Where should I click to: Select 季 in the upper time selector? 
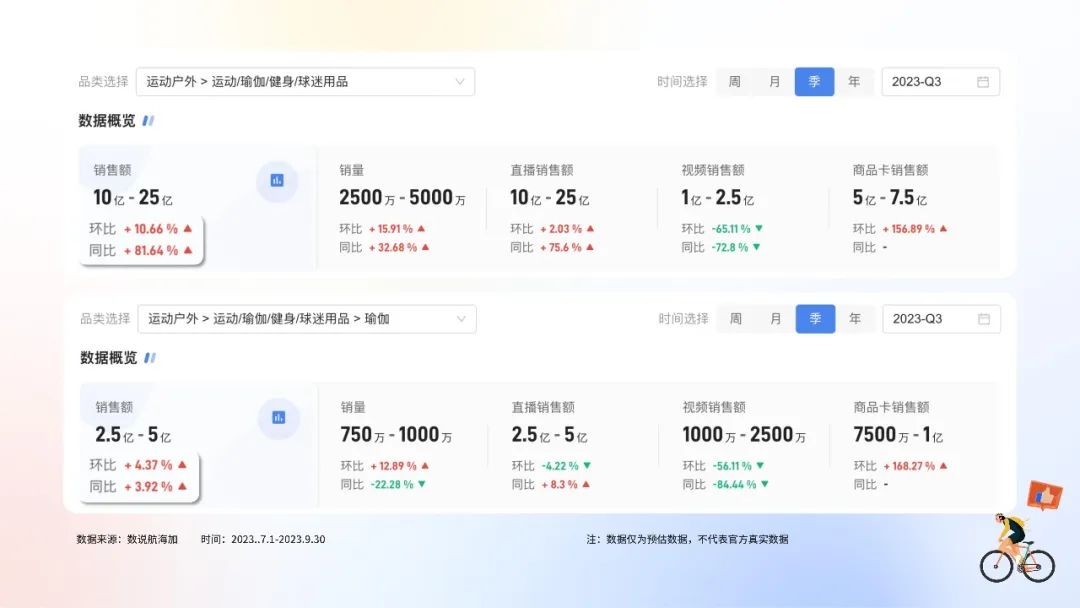pyautogui.click(x=814, y=82)
